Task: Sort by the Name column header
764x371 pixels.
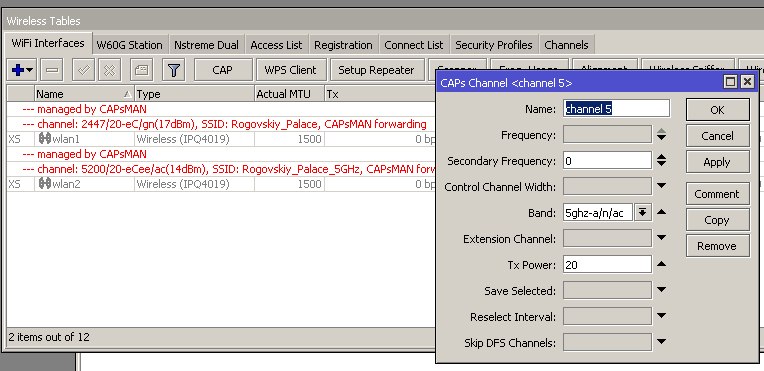Action: click(x=84, y=94)
